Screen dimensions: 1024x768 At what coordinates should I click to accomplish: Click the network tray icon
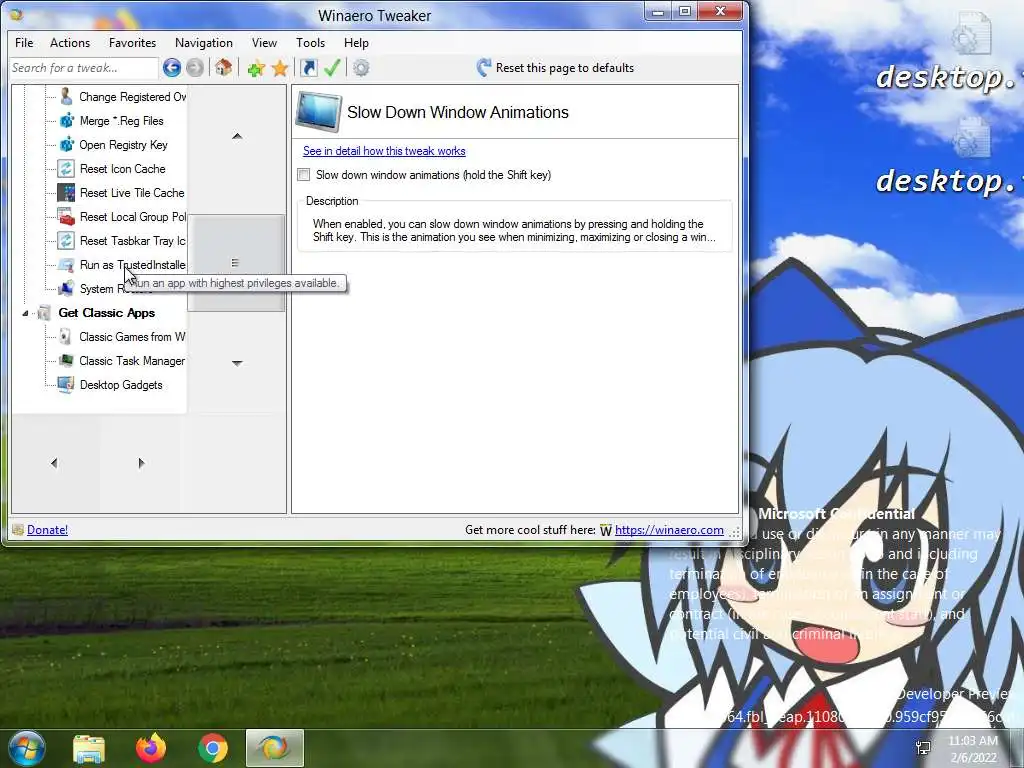pos(923,748)
